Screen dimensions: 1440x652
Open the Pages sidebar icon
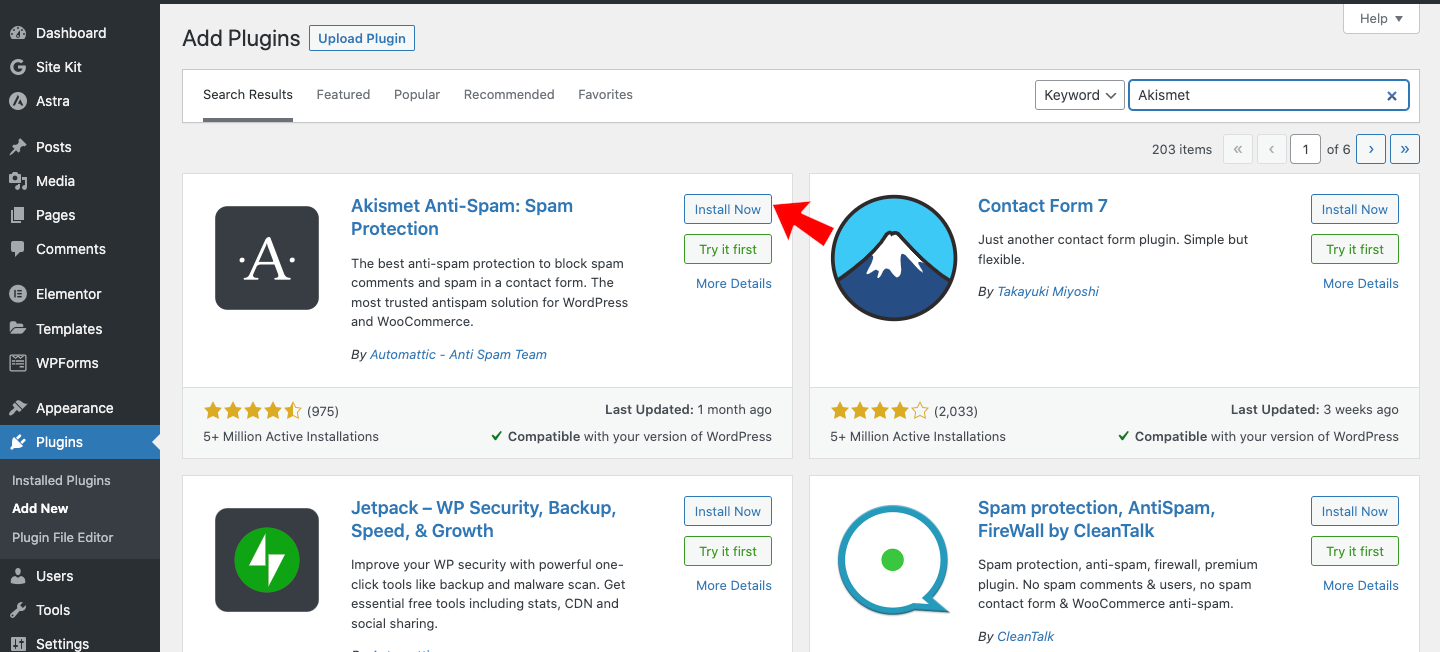(x=18, y=214)
